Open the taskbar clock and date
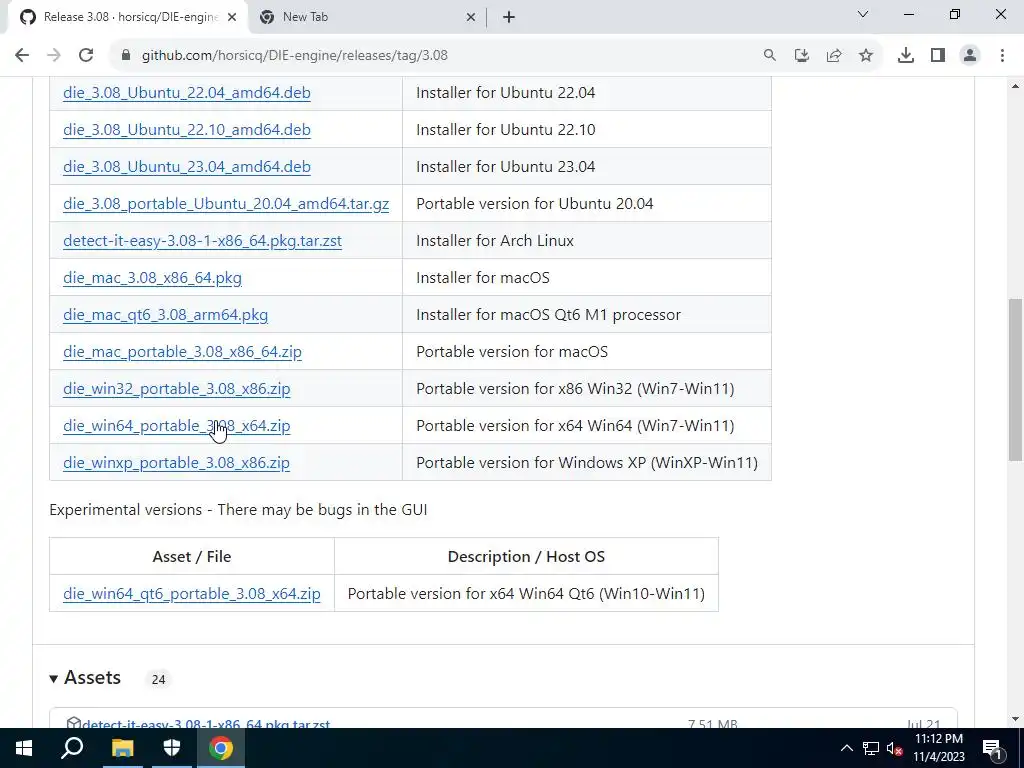The height and width of the screenshot is (768, 1024). [938, 748]
